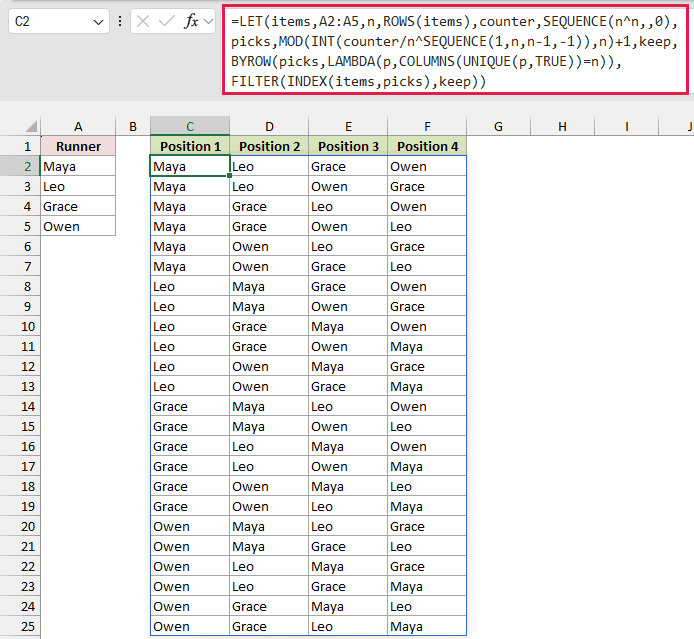Click the Name Box showing C2
Screen dimensions: 694x639
click(x=58, y=21)
